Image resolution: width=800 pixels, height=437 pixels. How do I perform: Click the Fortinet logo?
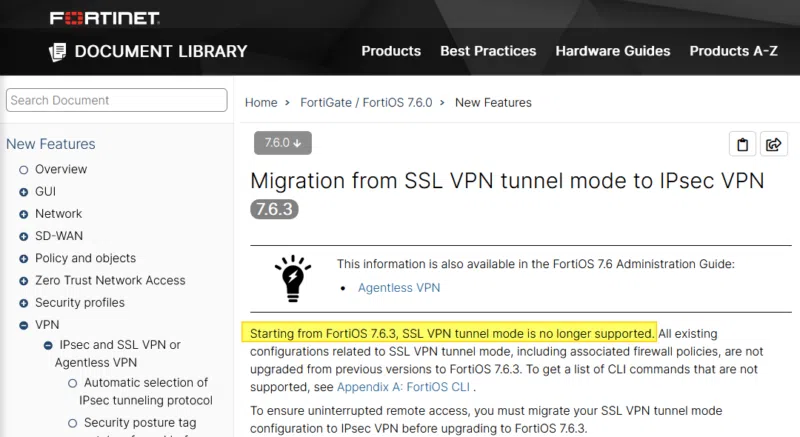coord(105,18)
